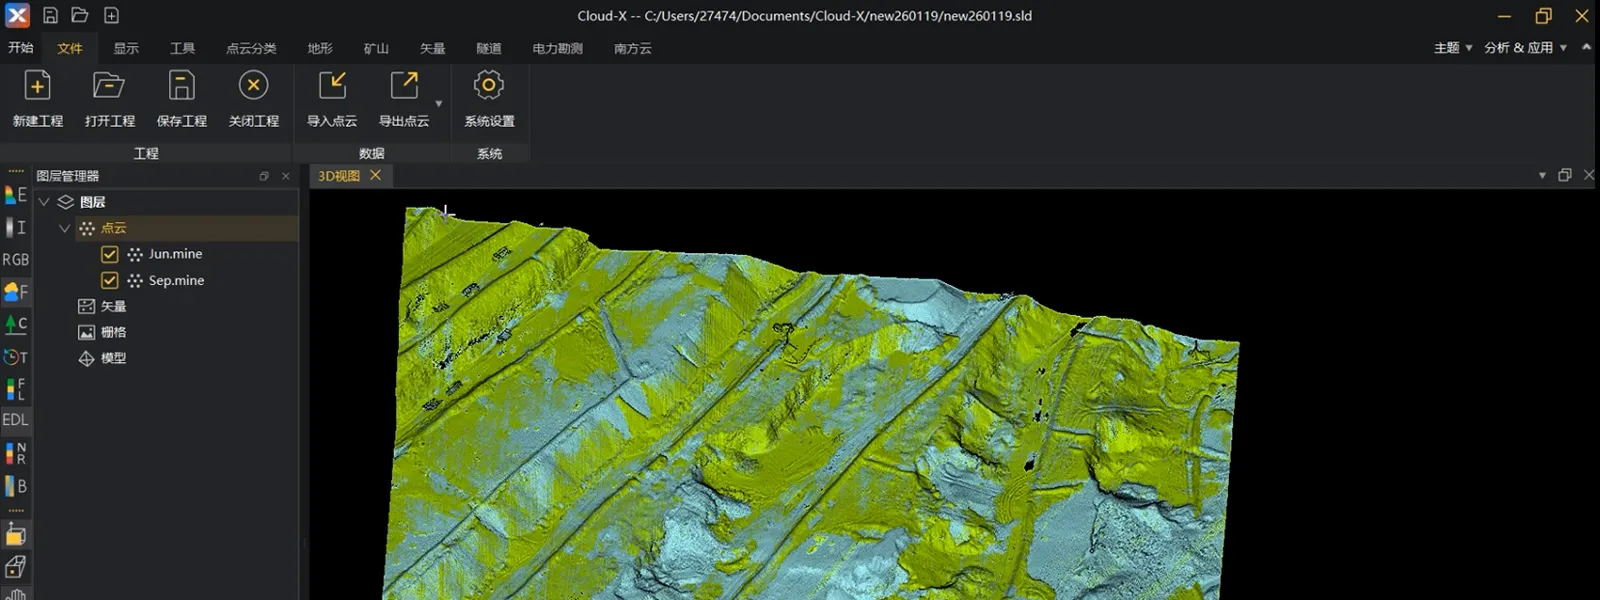Click the wireframe cube view icon
The image size is (1600, 600).
15,567
